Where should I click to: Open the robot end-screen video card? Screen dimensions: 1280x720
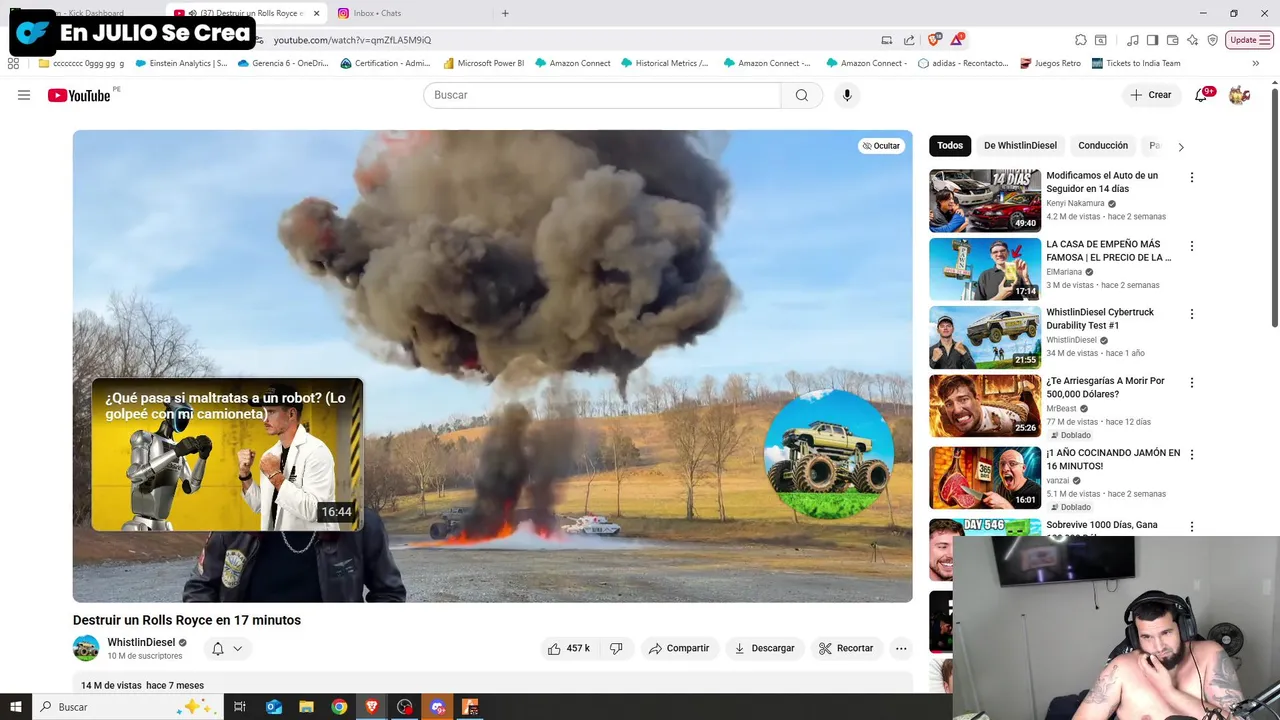point(227,454)
